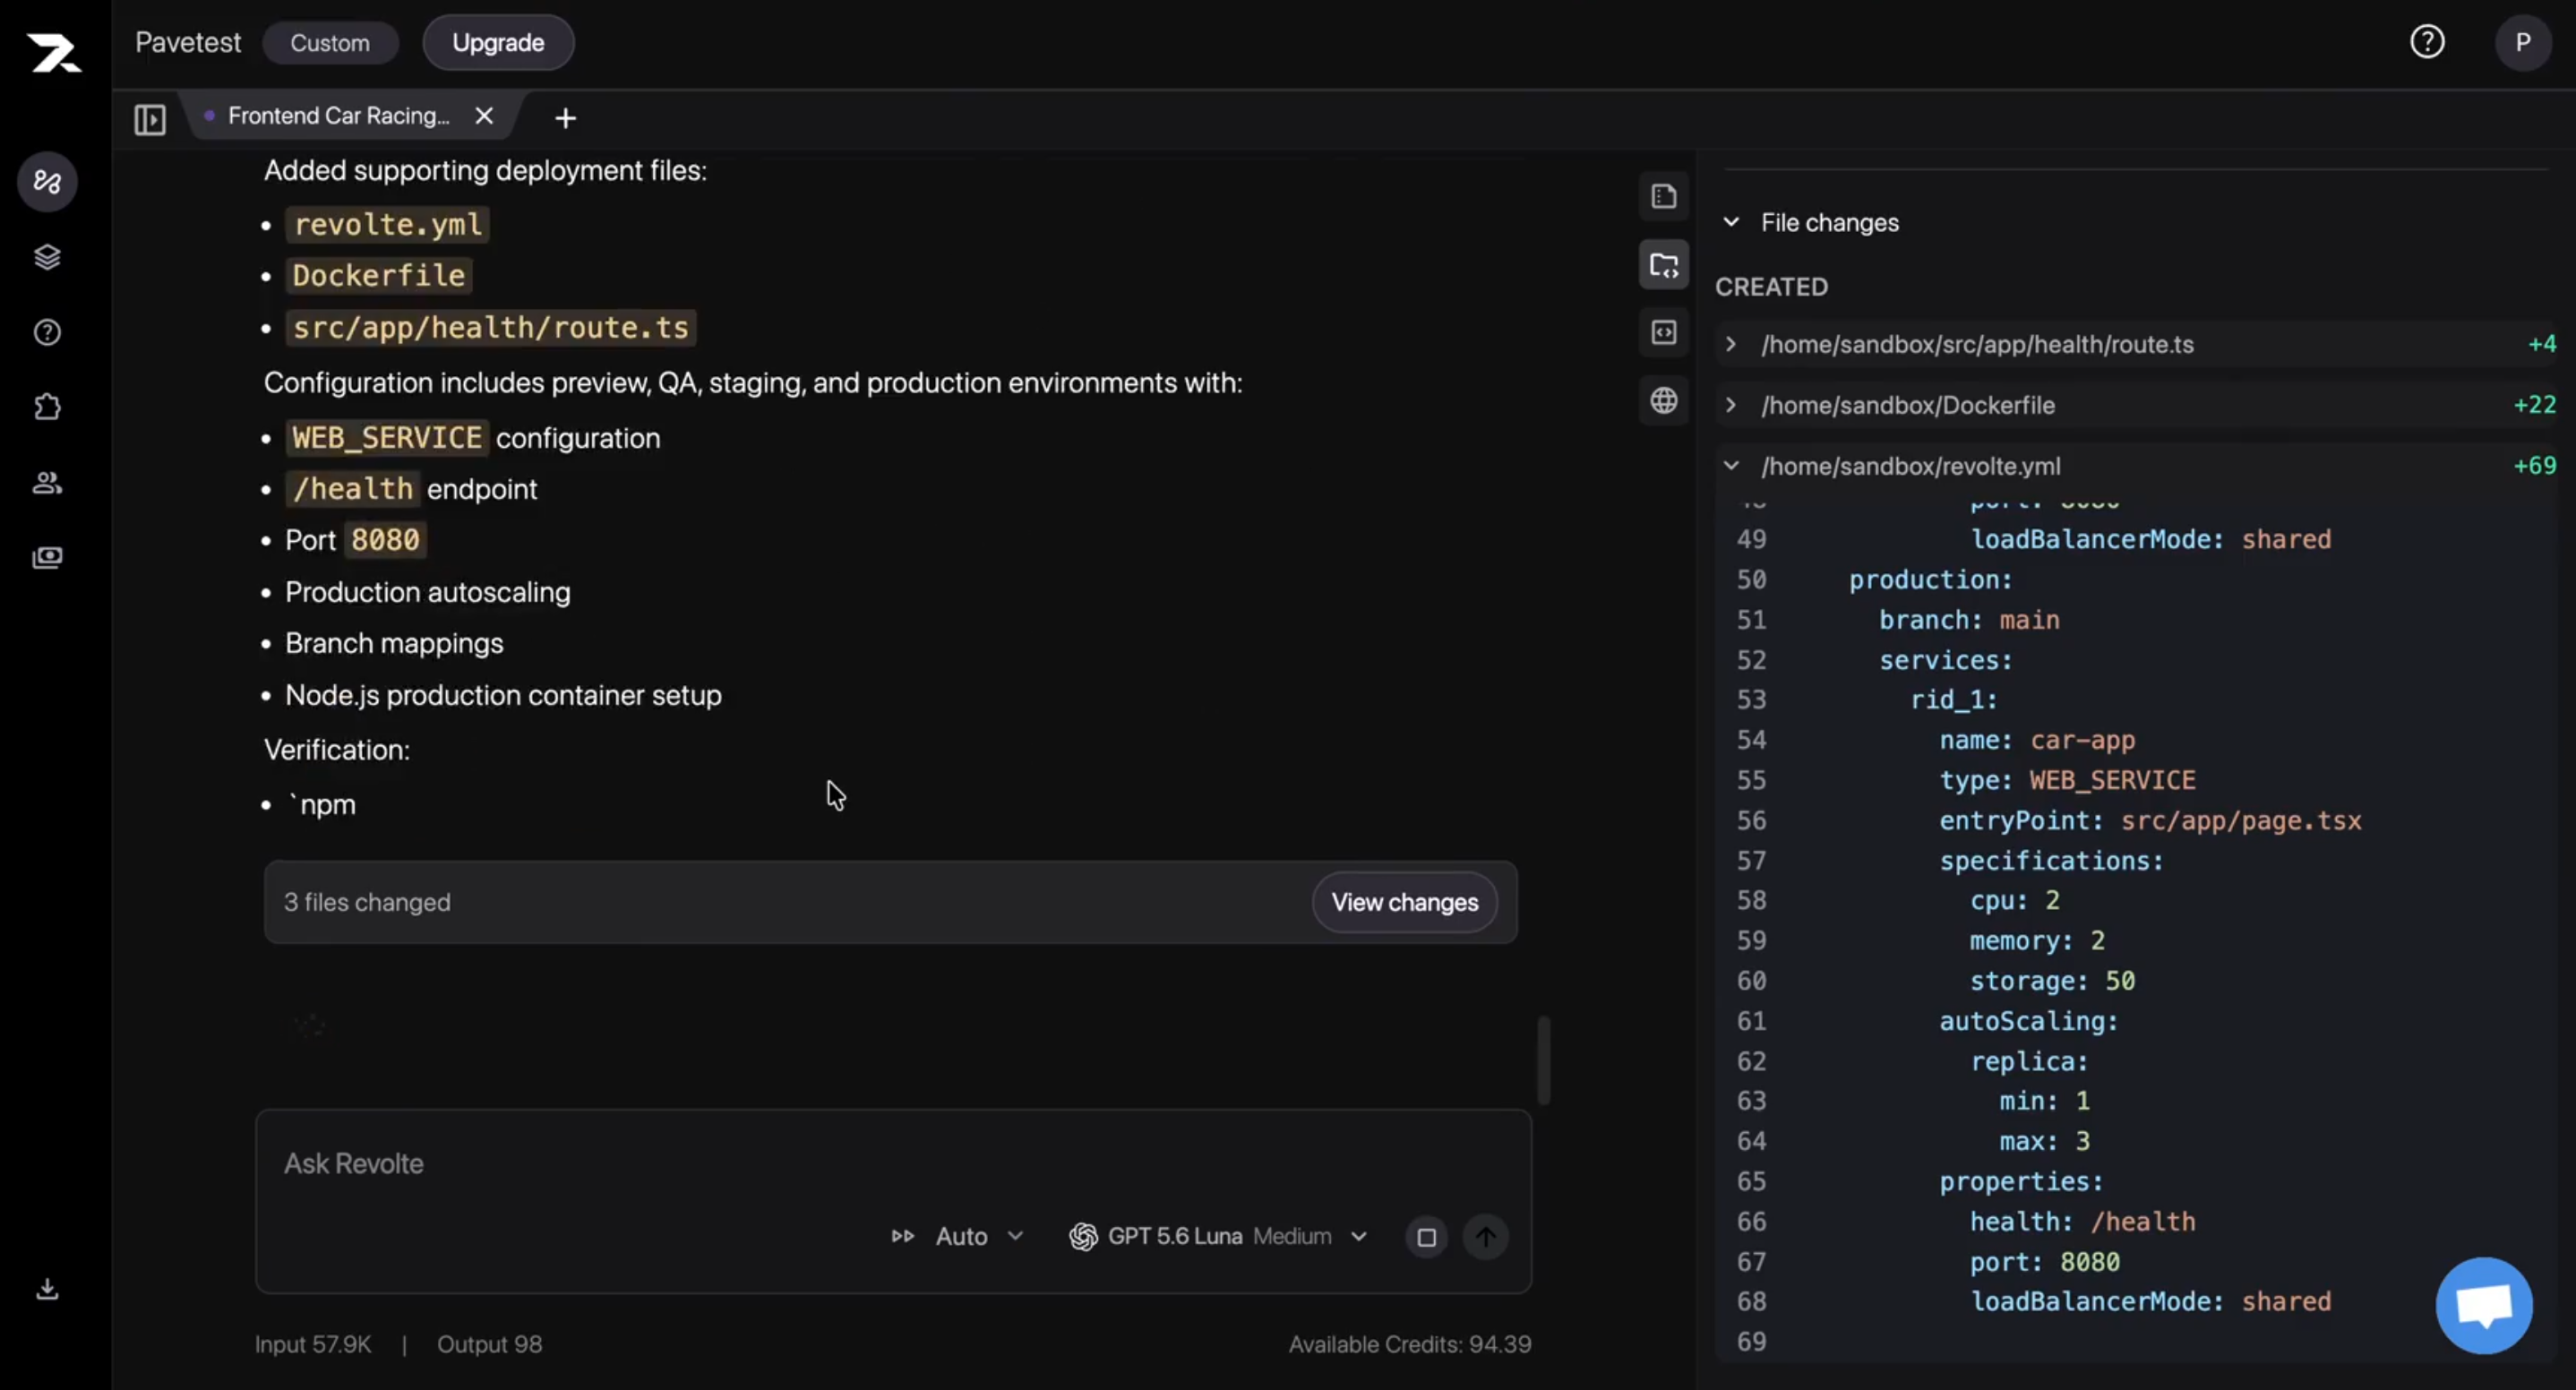
Task: Click code line 66 health: /health
Action: coord(2083,1222)
